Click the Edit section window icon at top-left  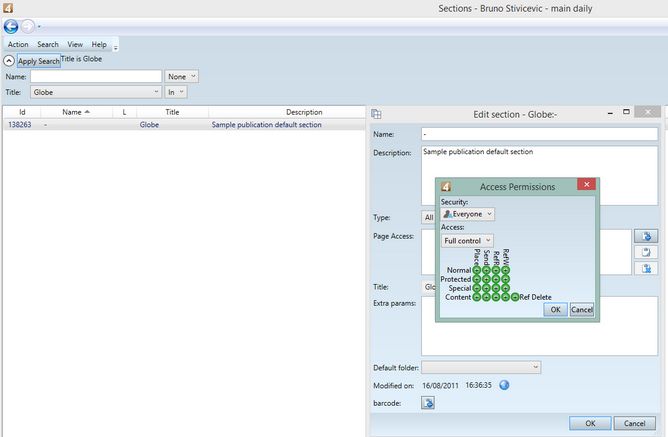pyautogui.click(x=376, y=114)
